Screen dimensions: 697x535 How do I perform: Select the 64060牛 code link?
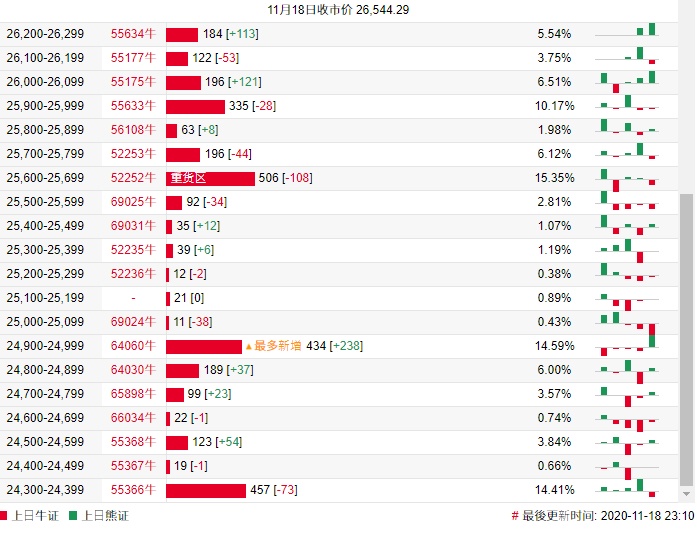133,346
